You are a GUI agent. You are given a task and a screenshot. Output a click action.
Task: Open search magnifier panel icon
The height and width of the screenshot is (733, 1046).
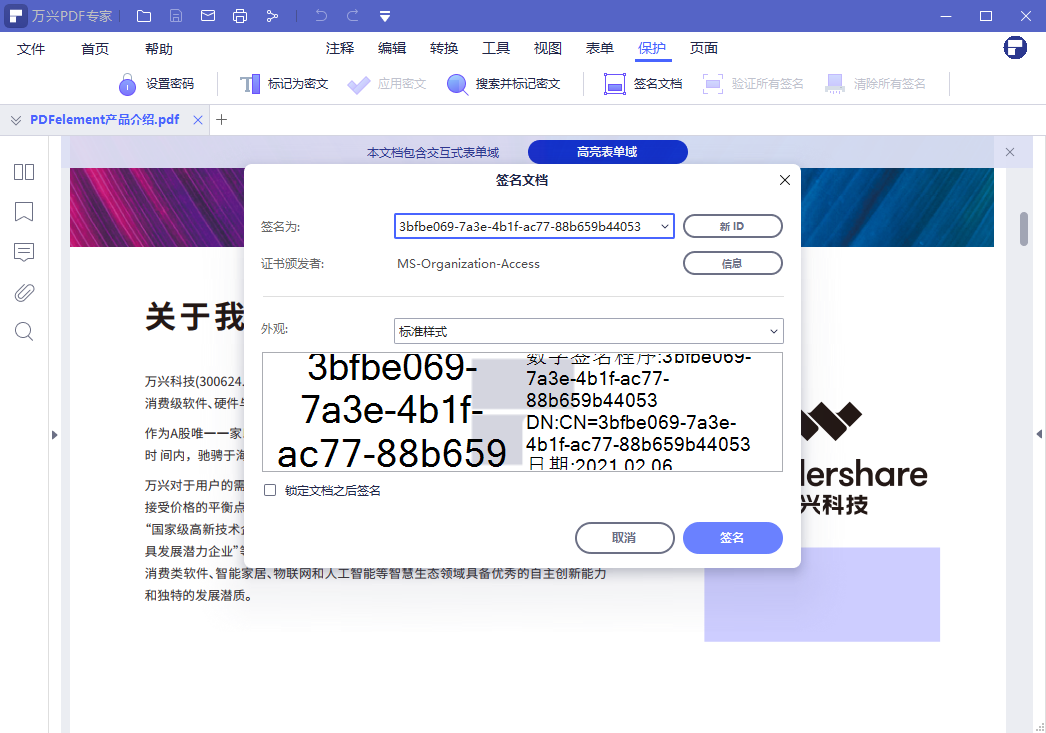[24, 331]
